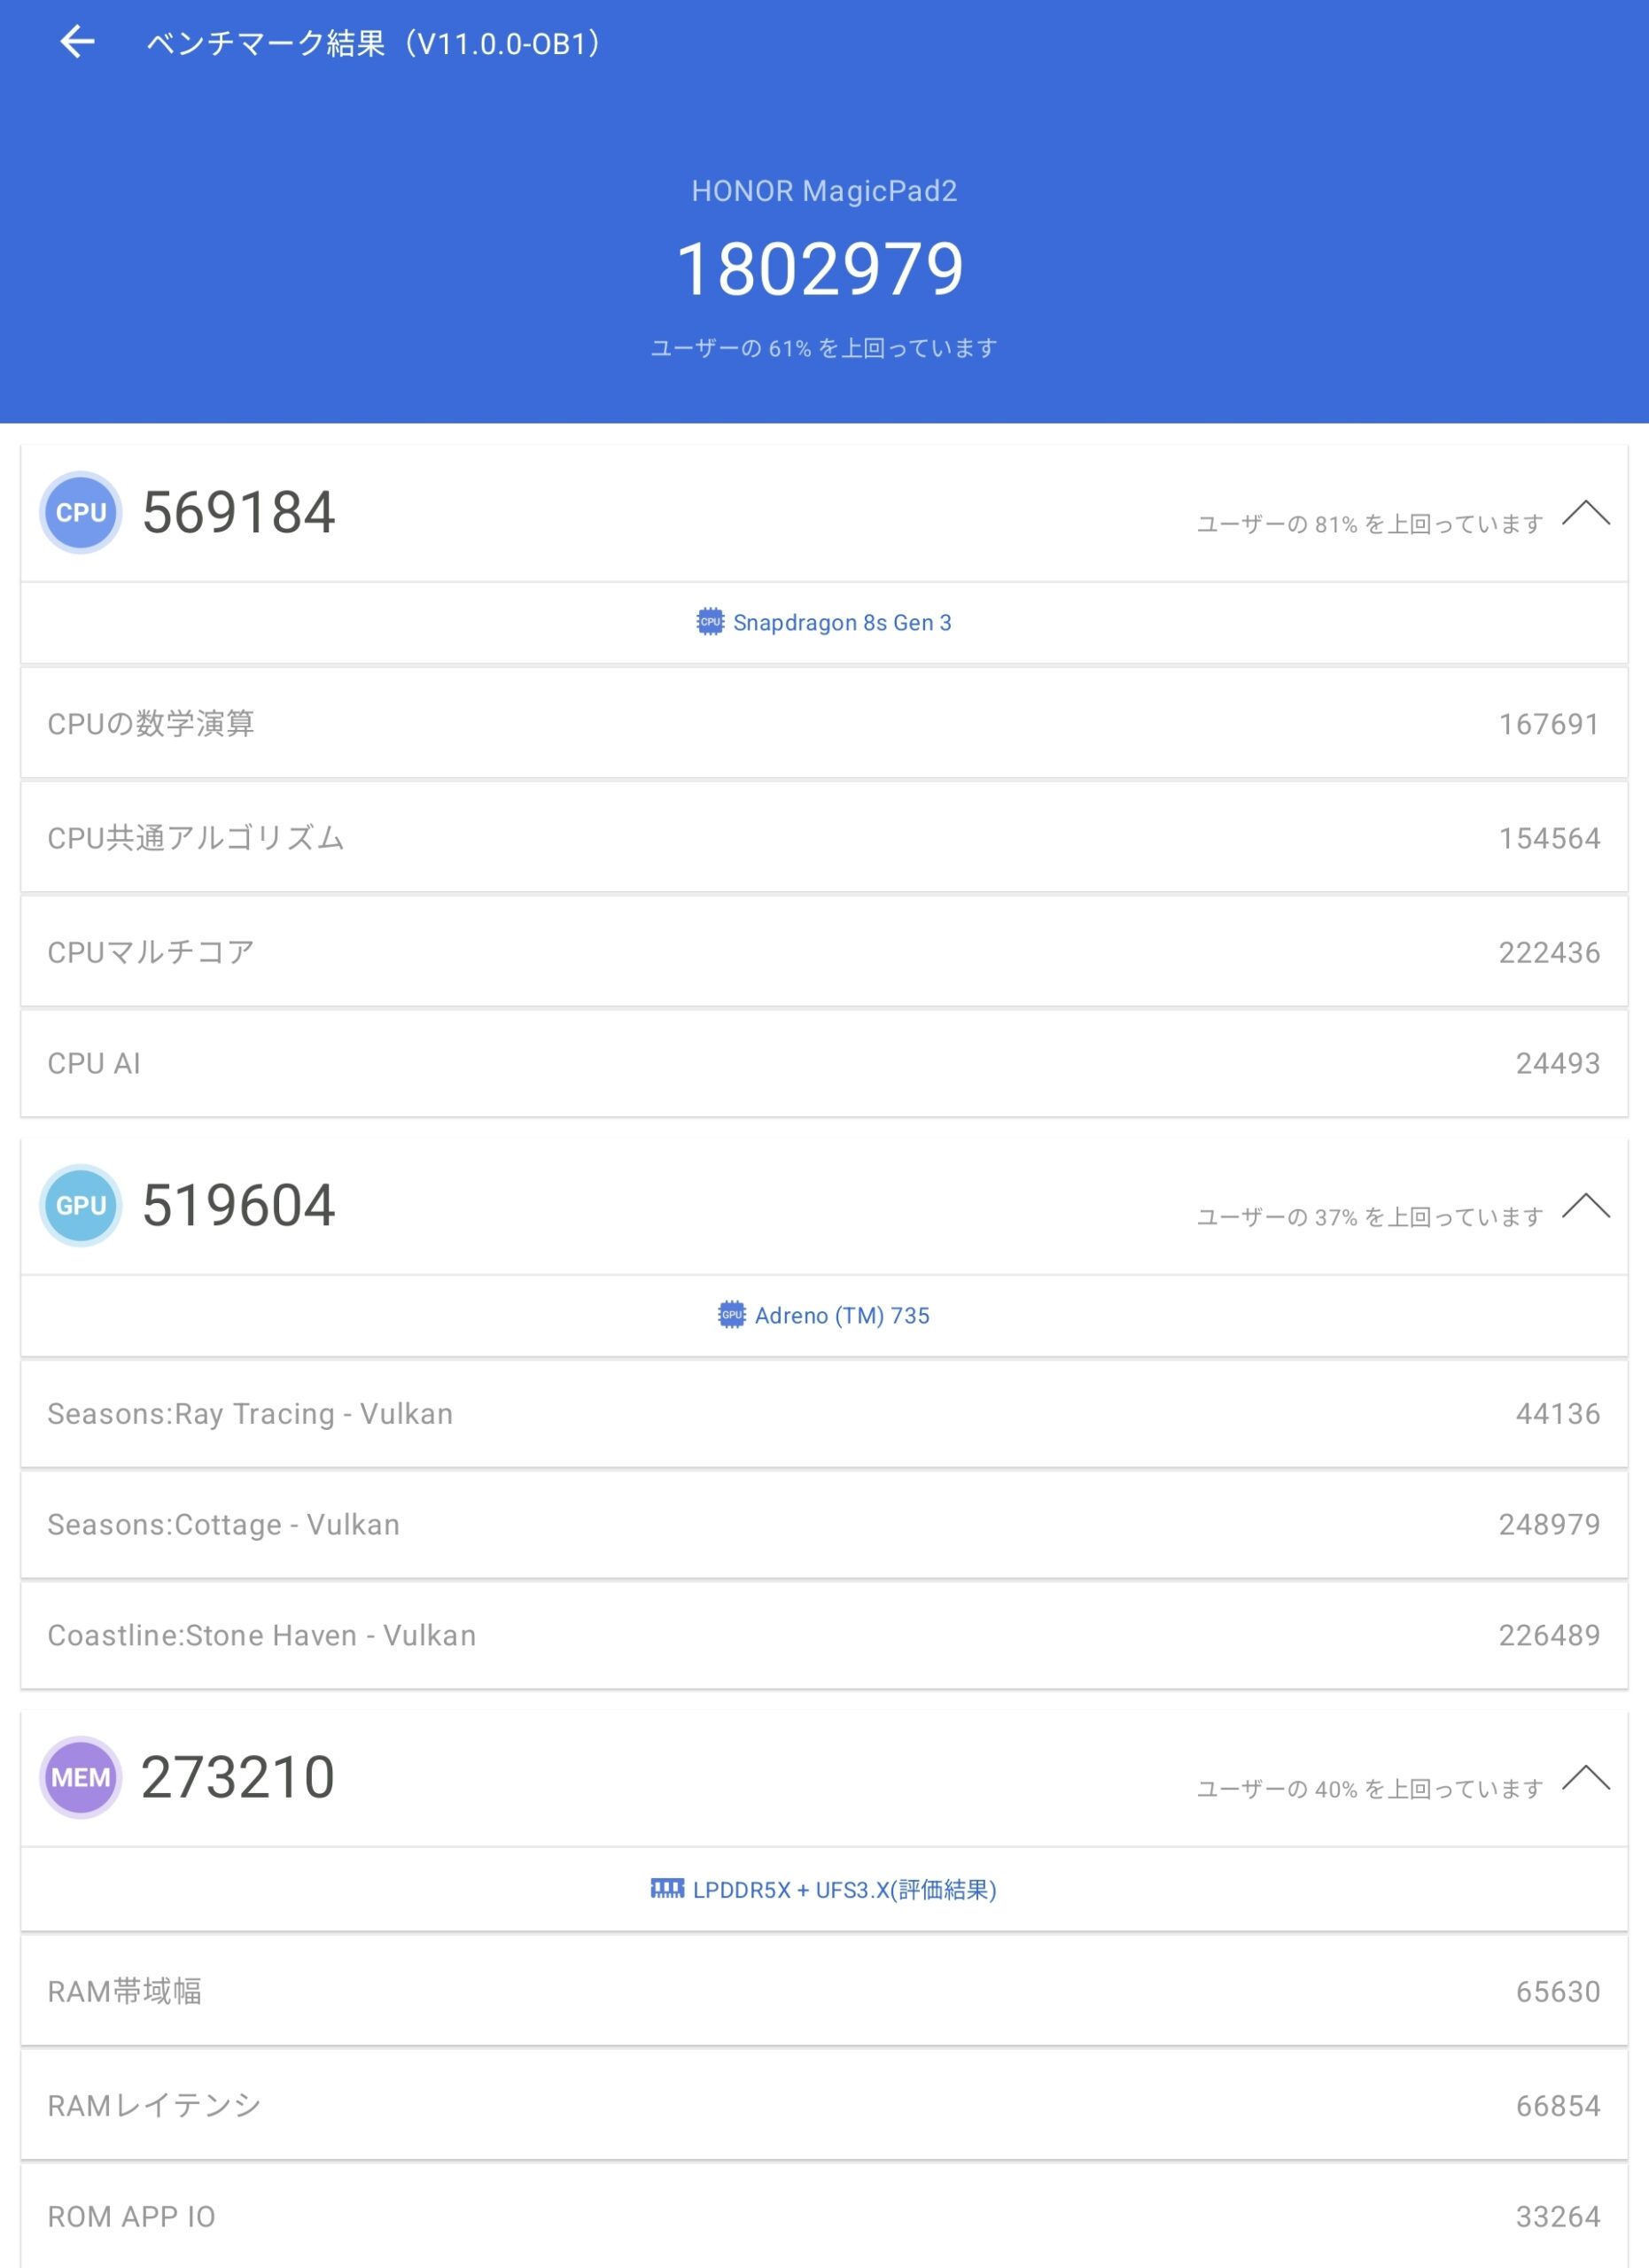Click the round GPU score badge
The width and height of the screenshot is (1649, 2268).
[x=81, y=1205]
